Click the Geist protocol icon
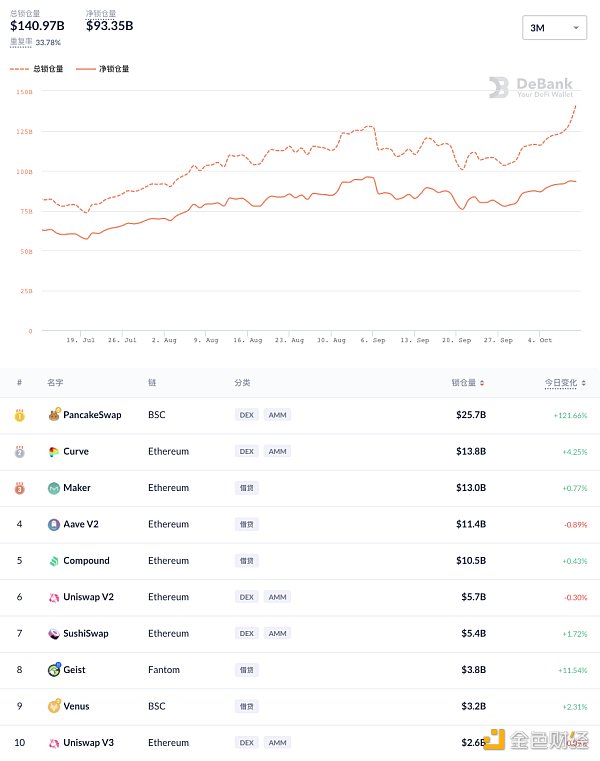 (54, 670)
